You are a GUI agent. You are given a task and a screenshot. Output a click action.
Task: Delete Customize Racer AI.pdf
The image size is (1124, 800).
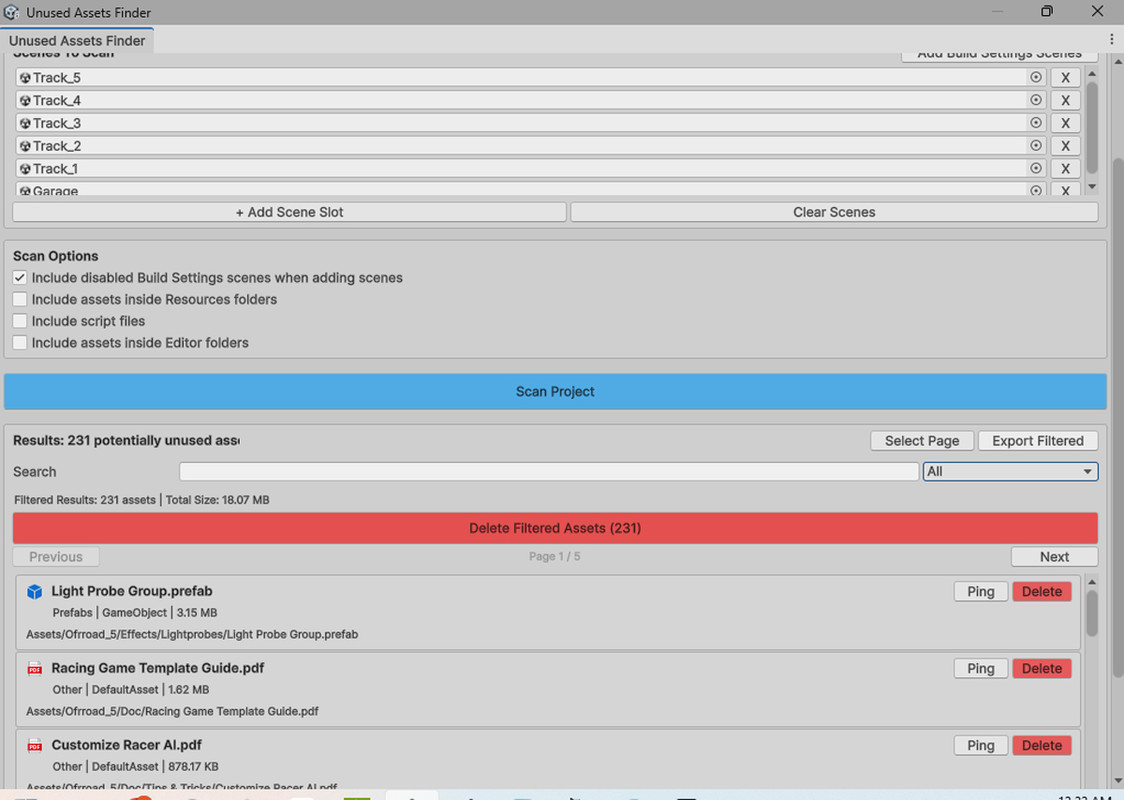click(x=1042, y=746)
